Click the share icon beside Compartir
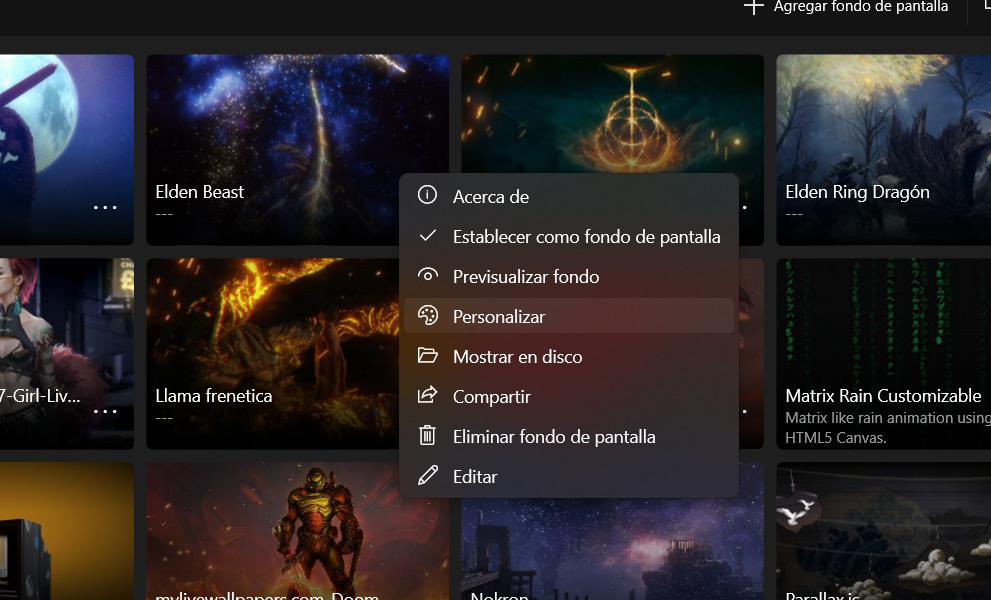 [428, 396]
